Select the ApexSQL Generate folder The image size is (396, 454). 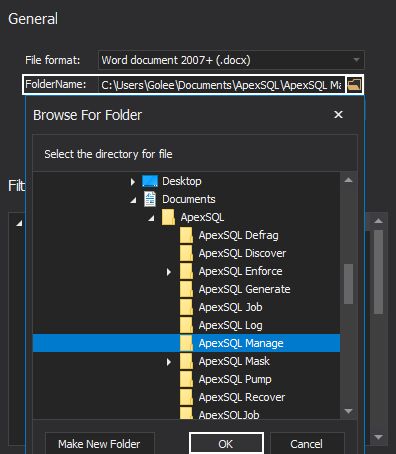click(x=244, y=289)
